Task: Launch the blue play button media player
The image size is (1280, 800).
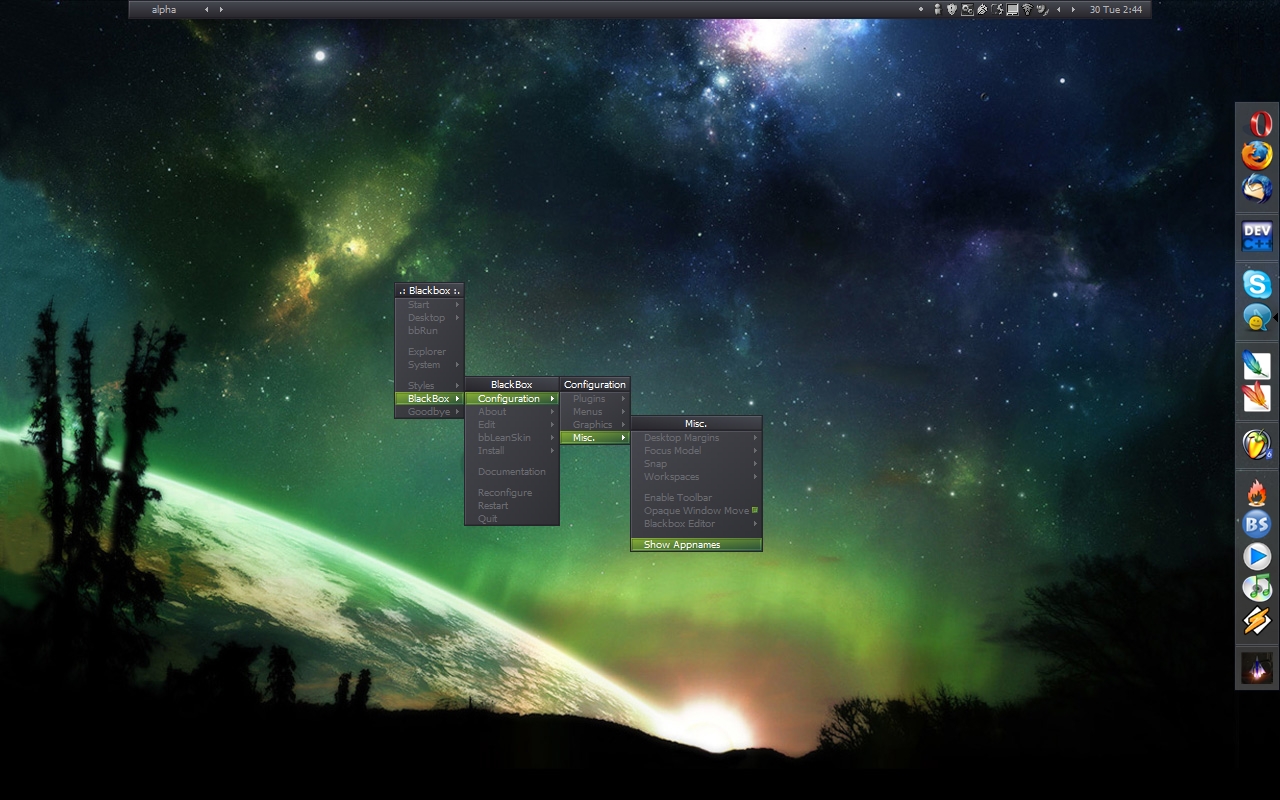Action: point(1257,556)
